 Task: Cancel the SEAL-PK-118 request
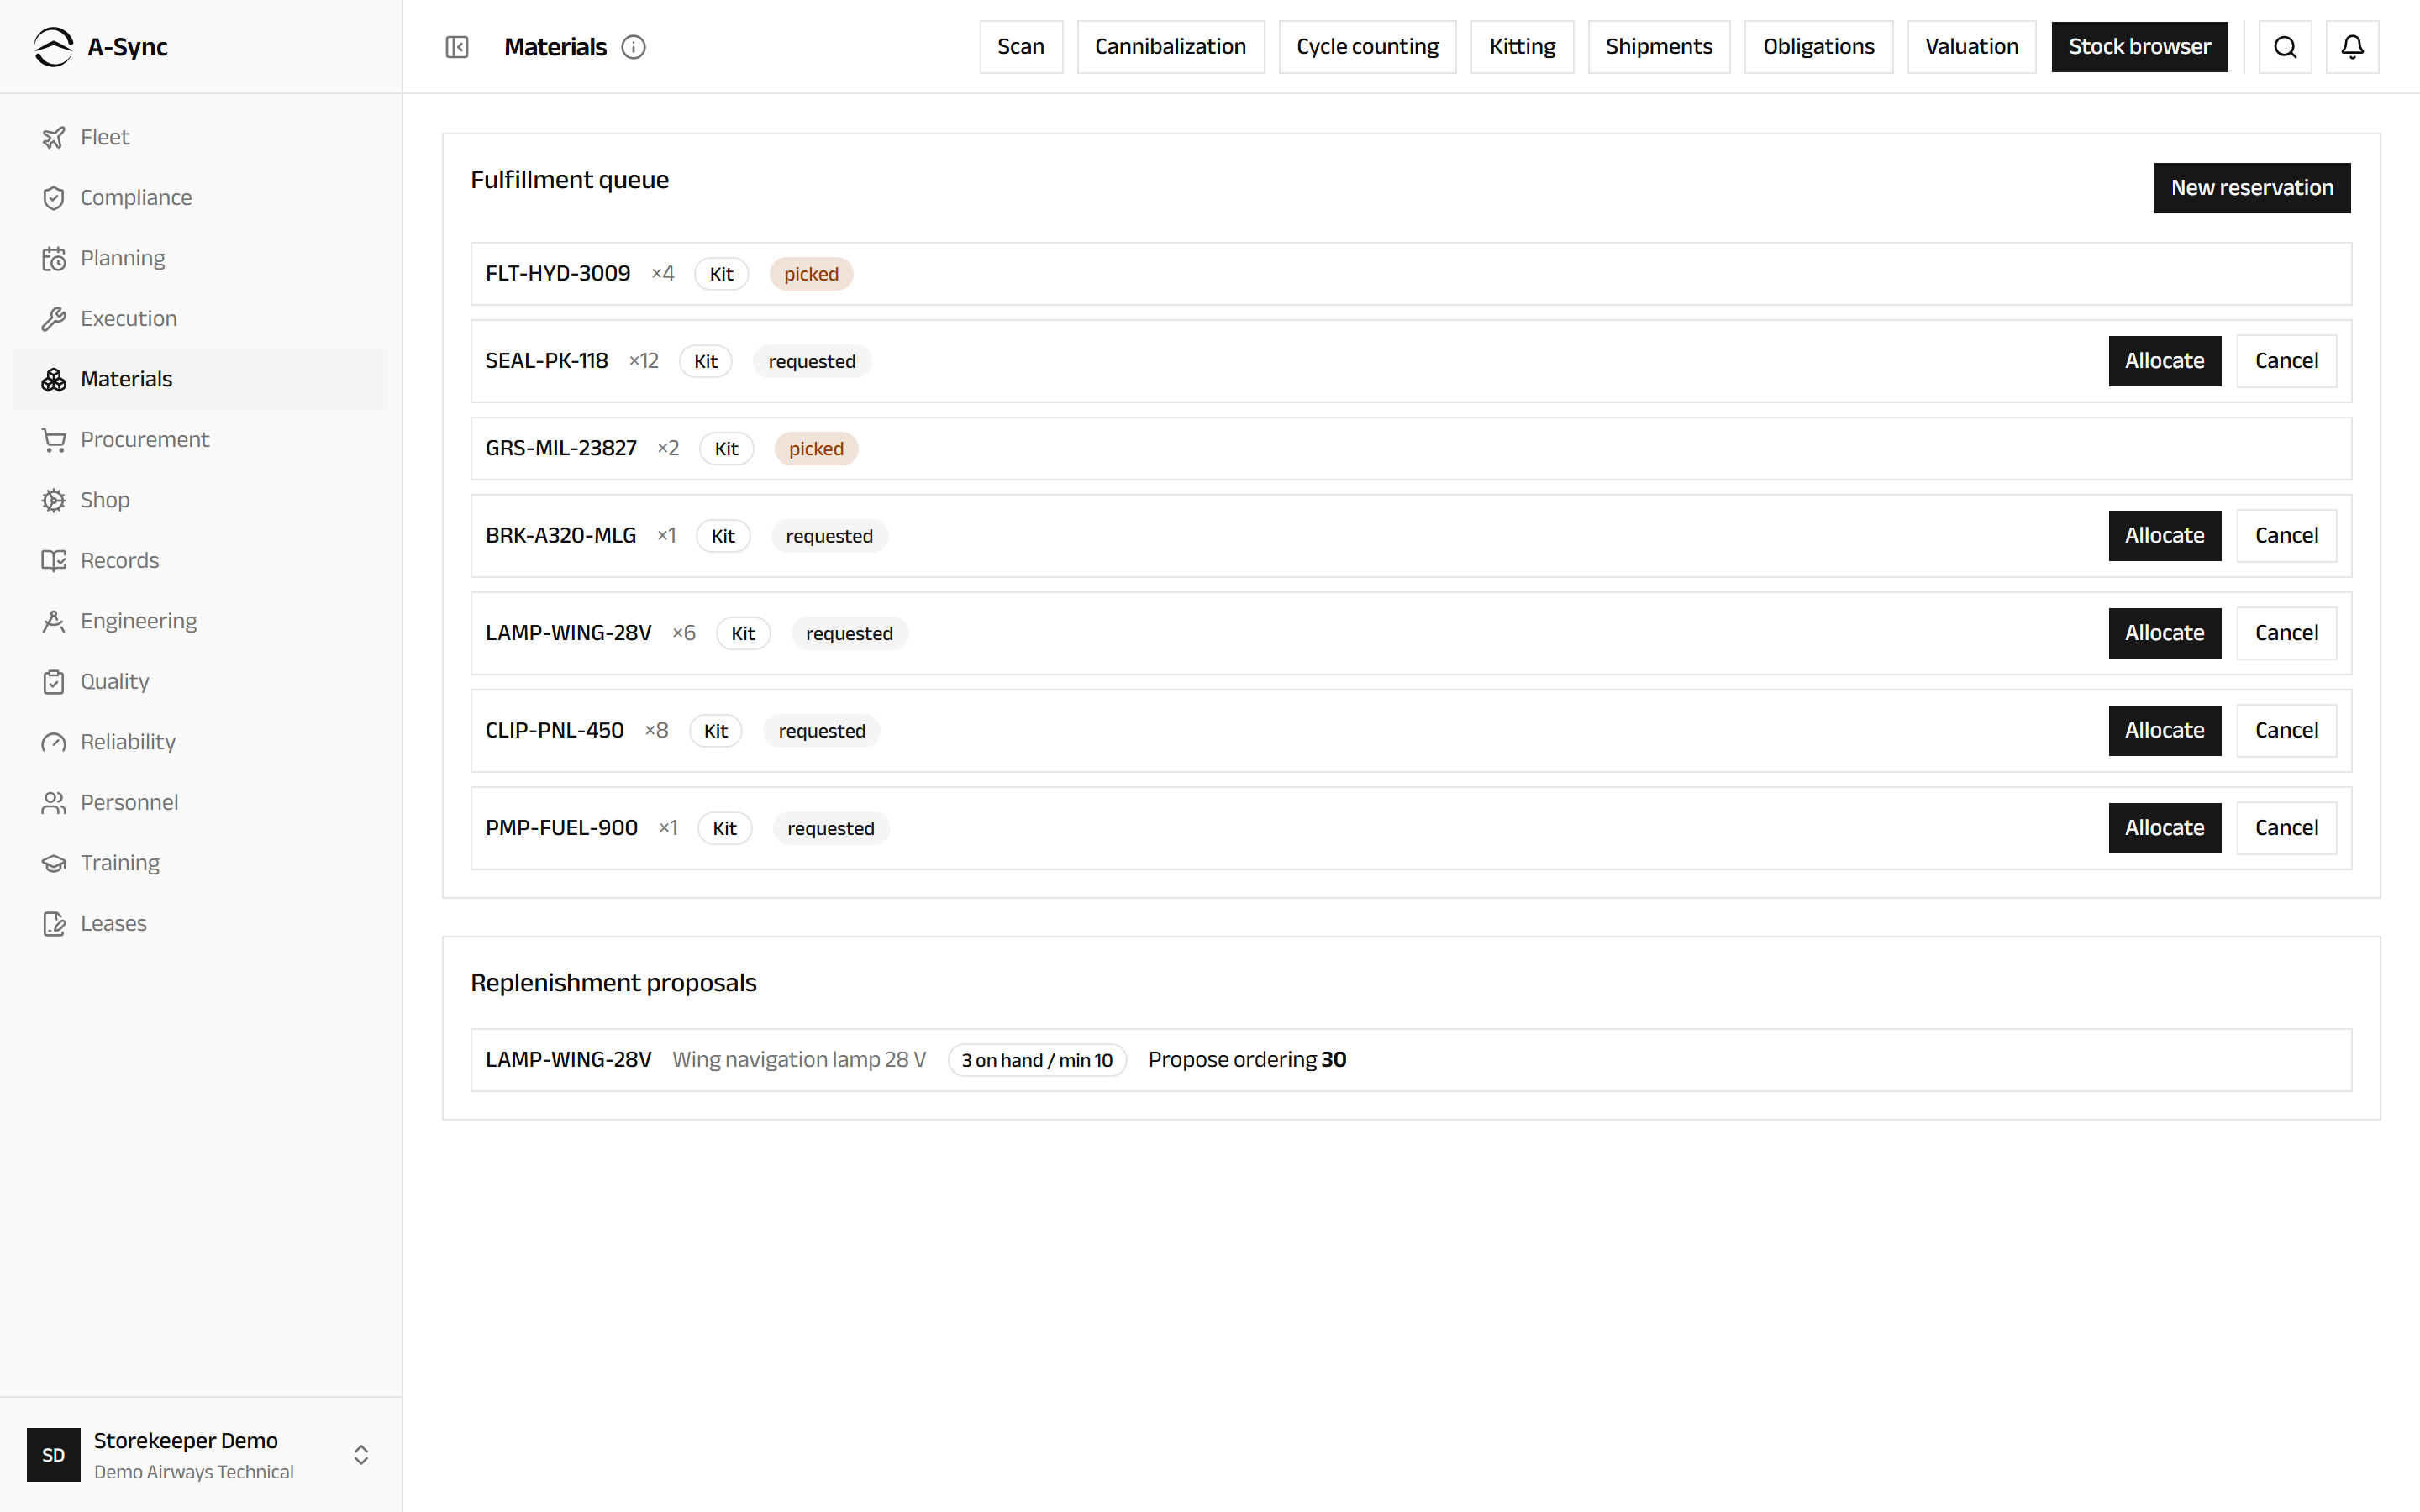(x=2286, y=361)
